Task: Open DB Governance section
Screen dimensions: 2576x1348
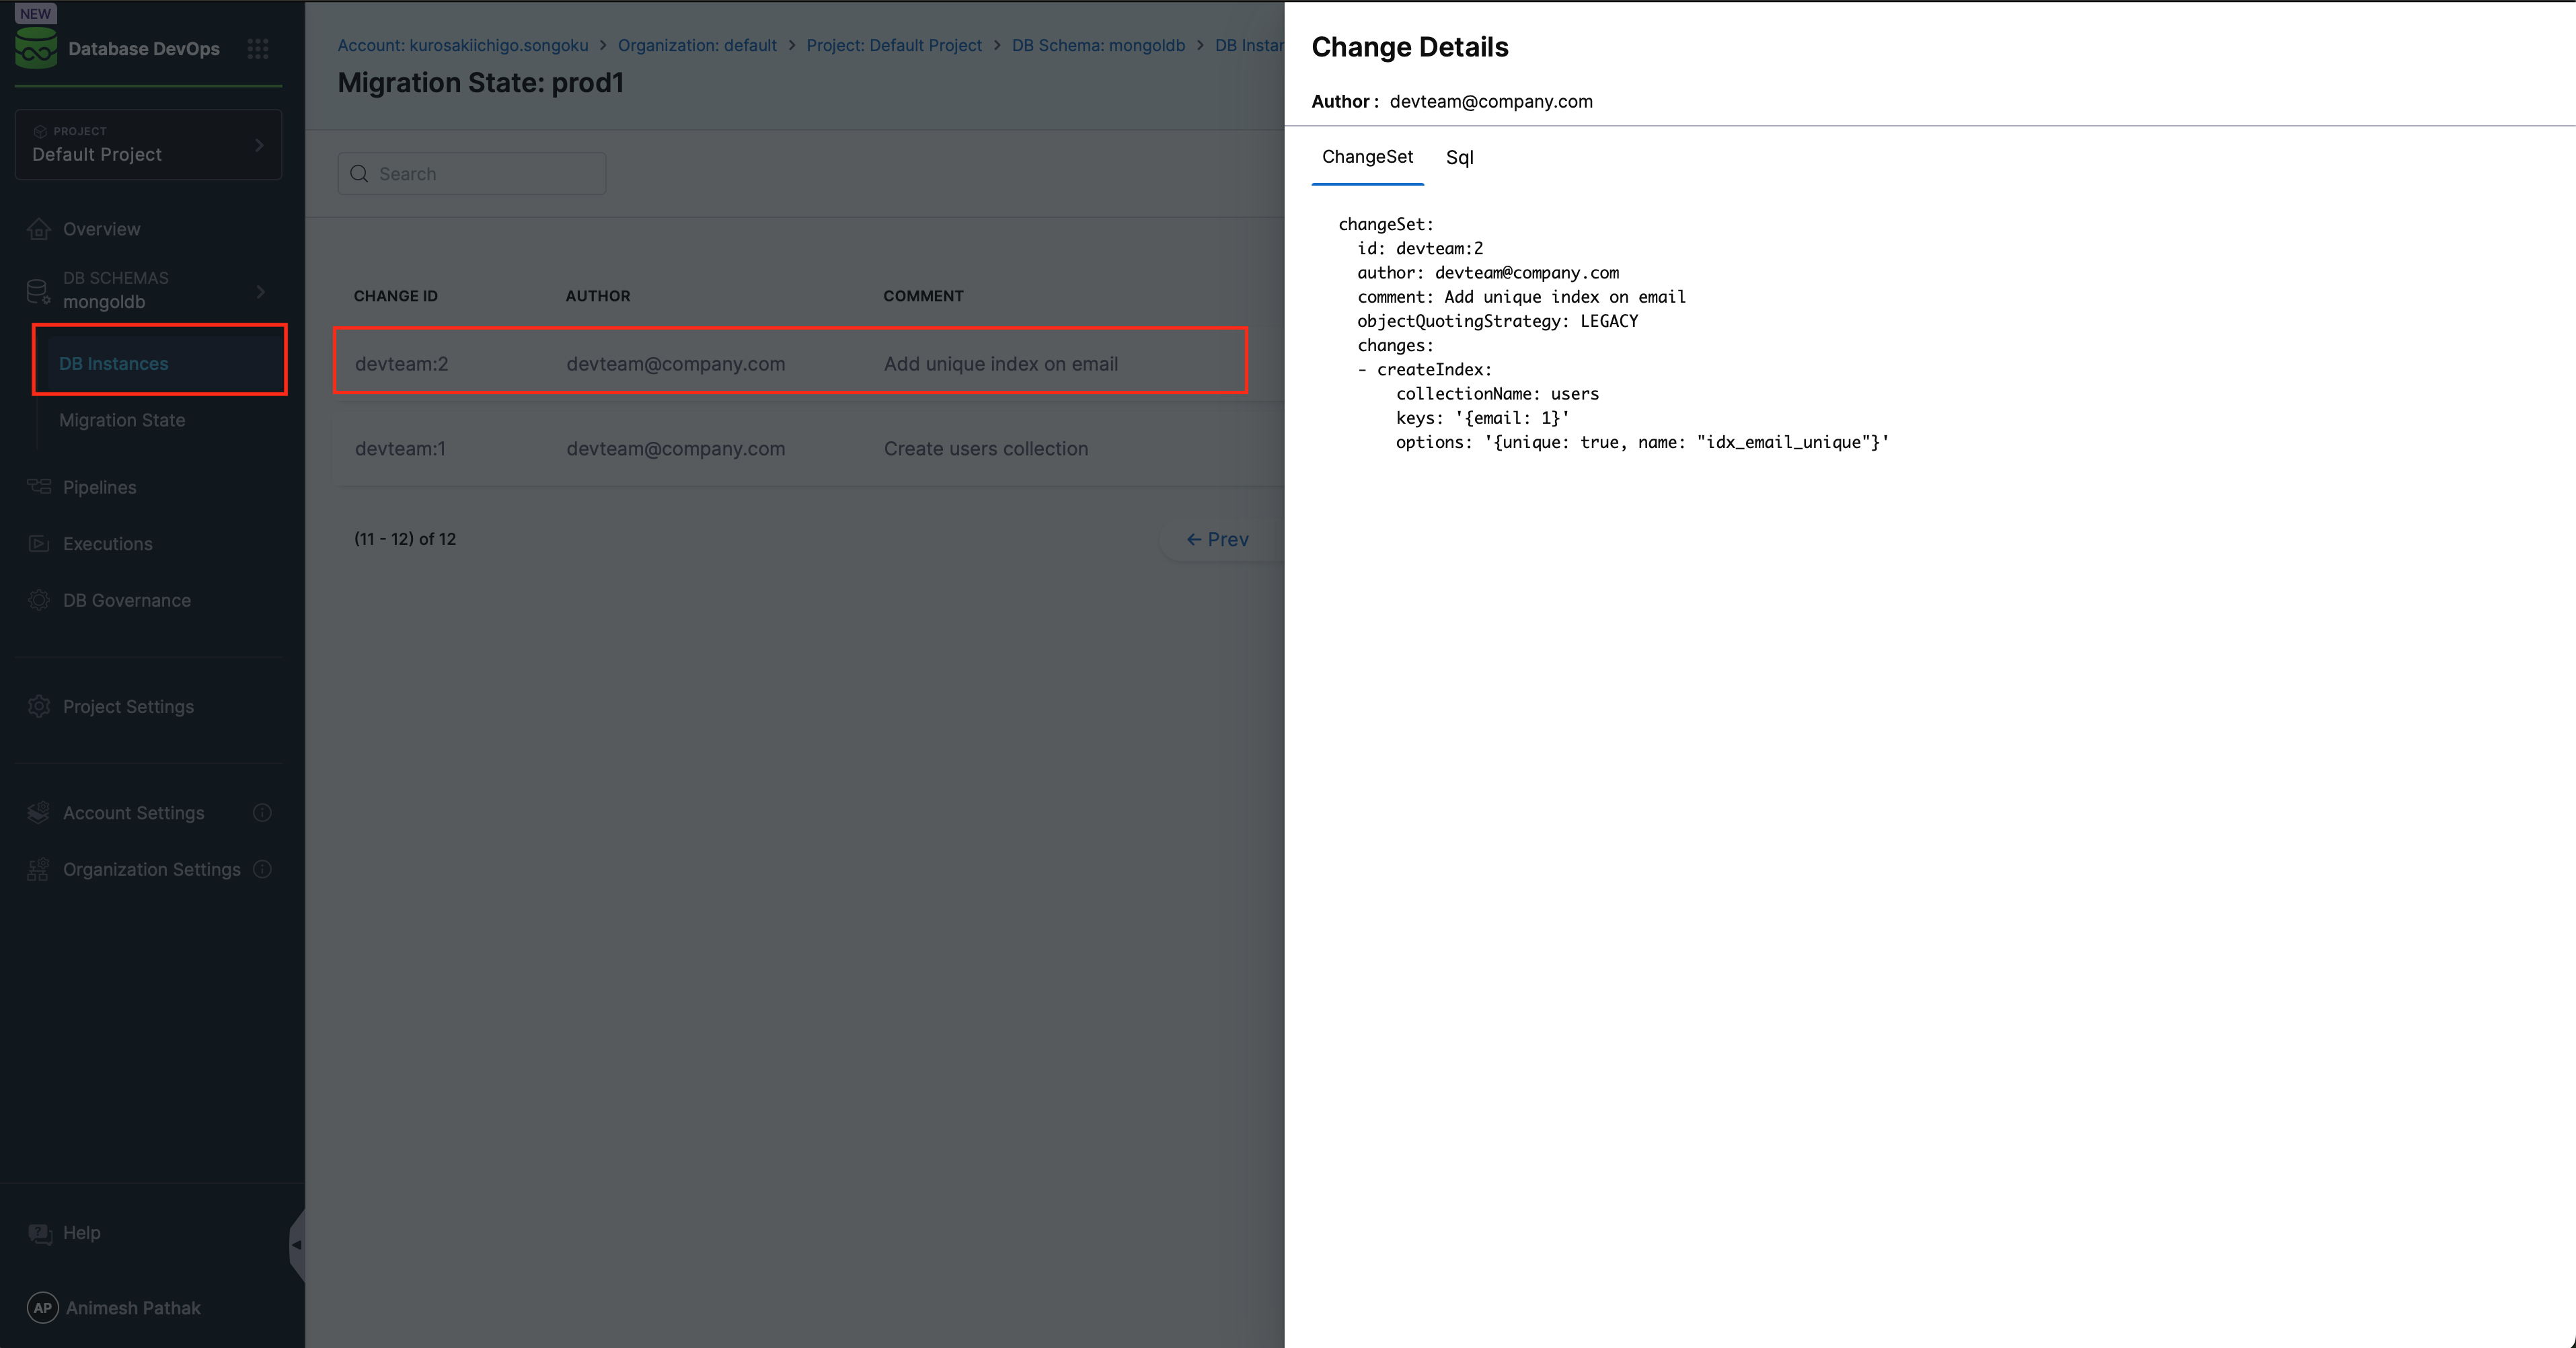Action: tap(126, 600)
